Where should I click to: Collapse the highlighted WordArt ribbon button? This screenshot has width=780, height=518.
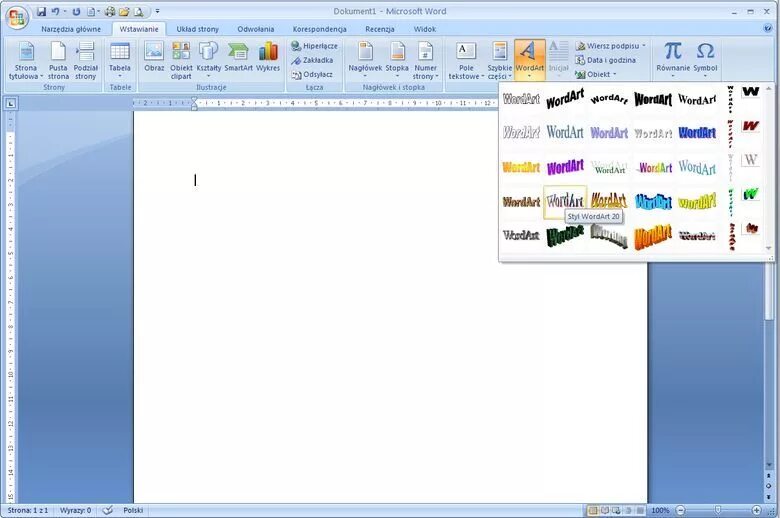pyautogui.click(x=529, y=61)
